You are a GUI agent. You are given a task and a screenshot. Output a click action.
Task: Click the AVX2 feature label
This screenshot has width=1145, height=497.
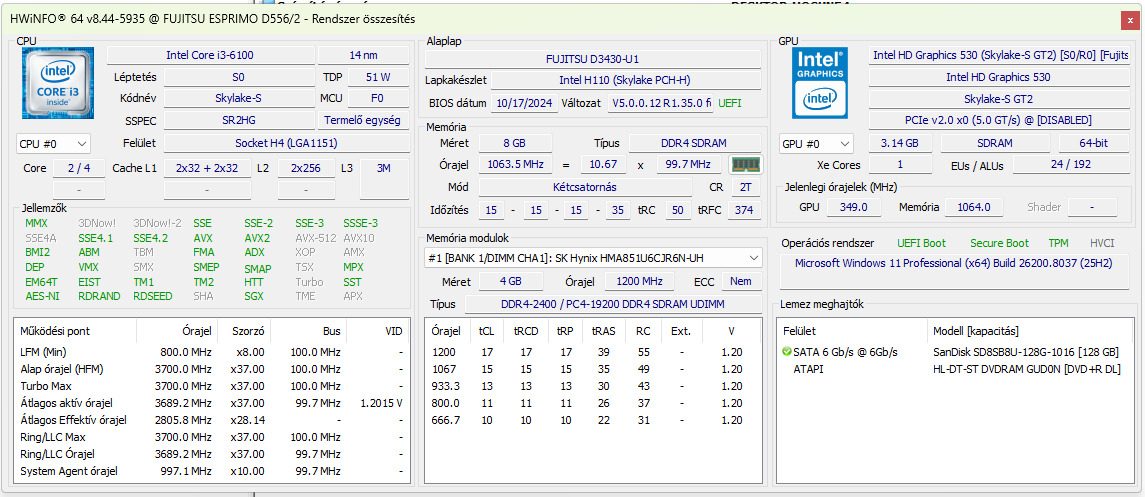point(256,238)
